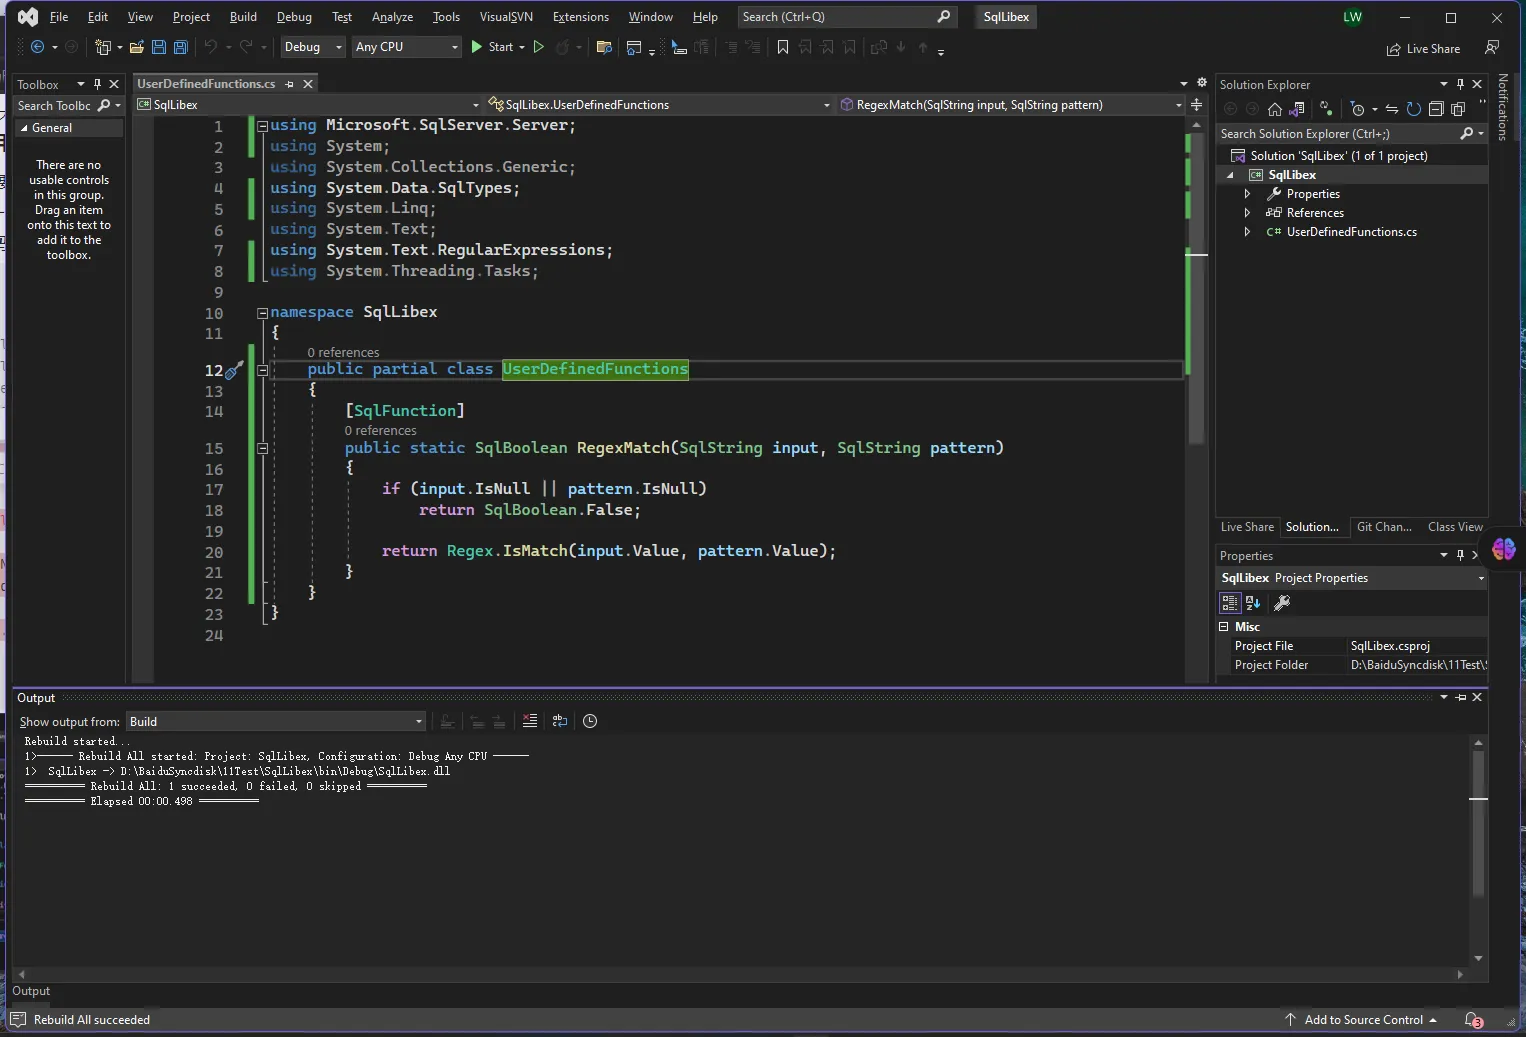Switch to the Class View tab

[1454, 527]
